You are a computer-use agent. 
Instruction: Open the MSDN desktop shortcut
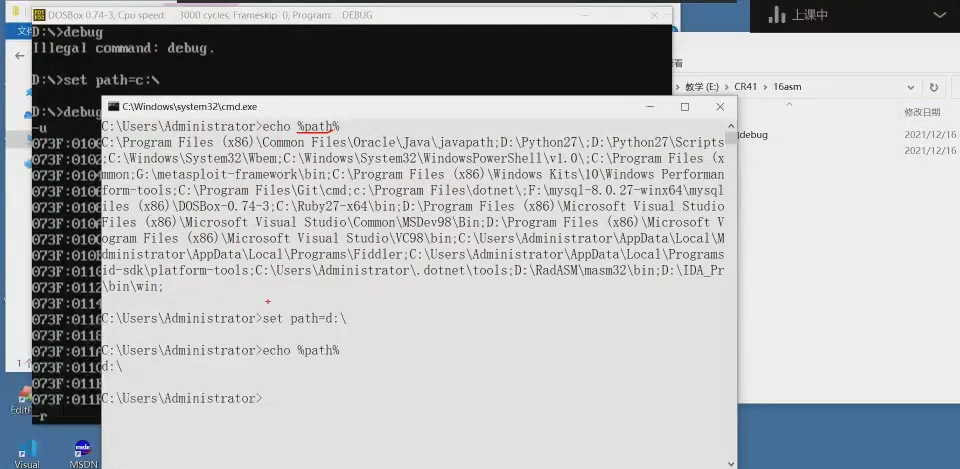pyautogui.click(x=83, y=454)
